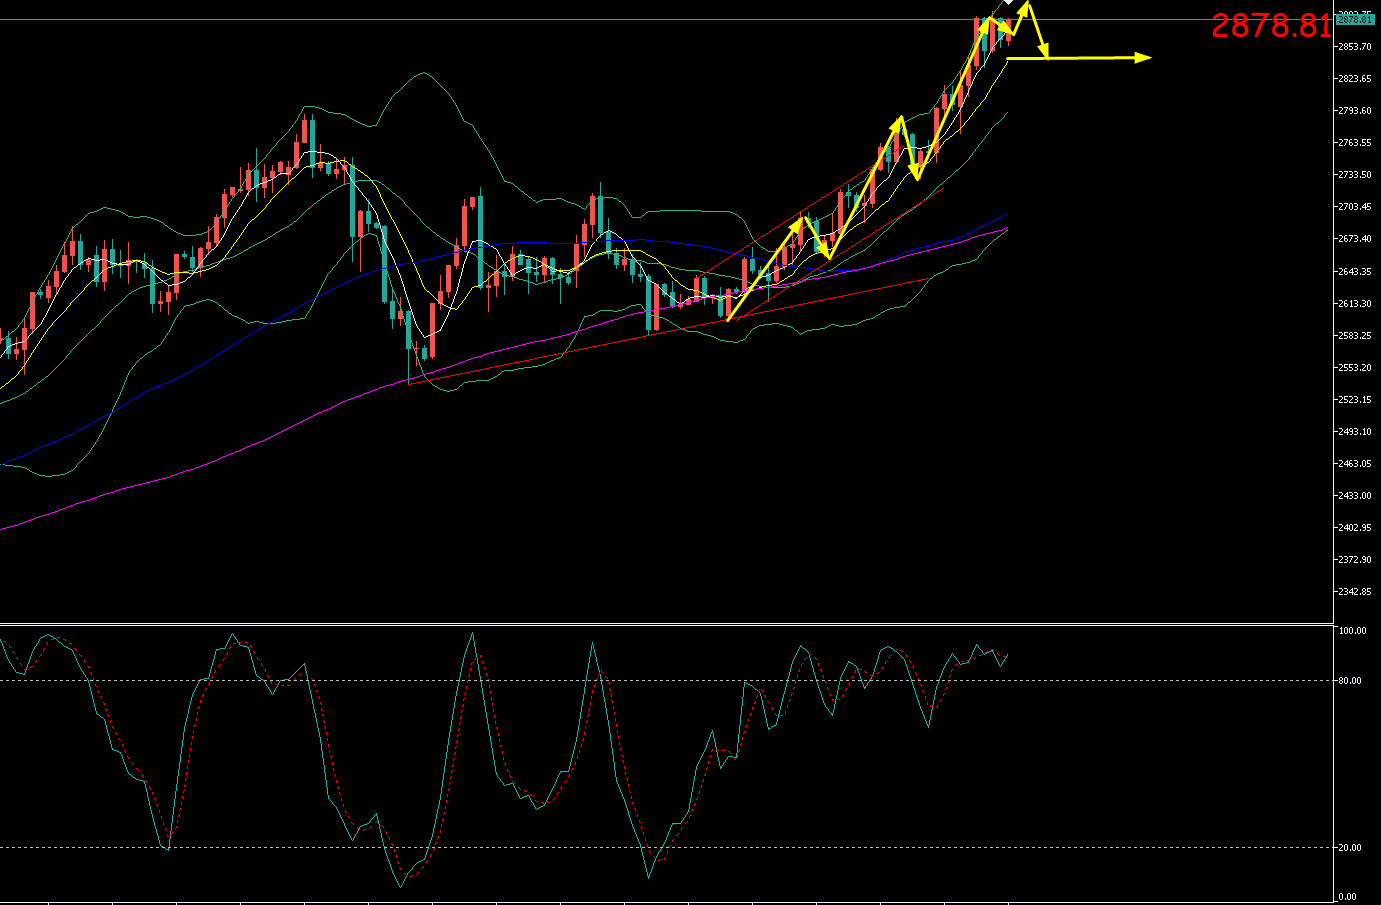Select the 100.00 label on indicator scale
Screen dimensions: 1381x905
click(1352, 631)
